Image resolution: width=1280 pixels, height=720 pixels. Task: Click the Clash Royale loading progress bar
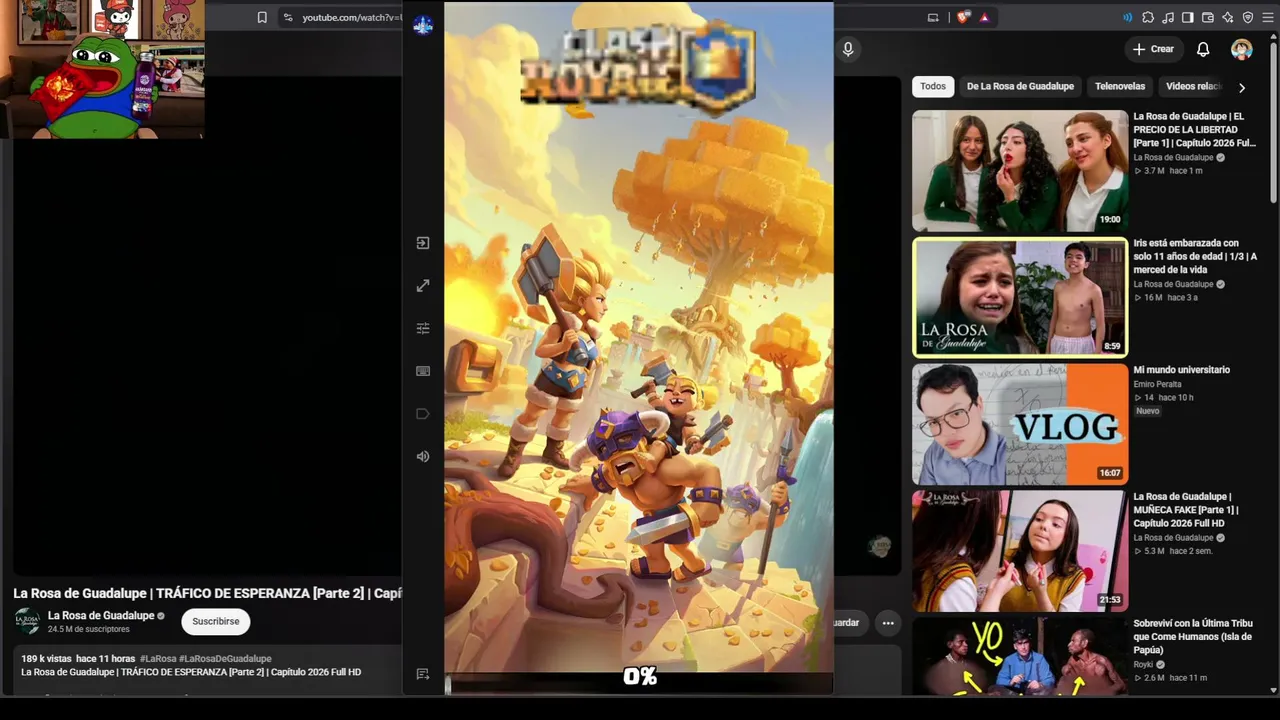click(639, 684)
